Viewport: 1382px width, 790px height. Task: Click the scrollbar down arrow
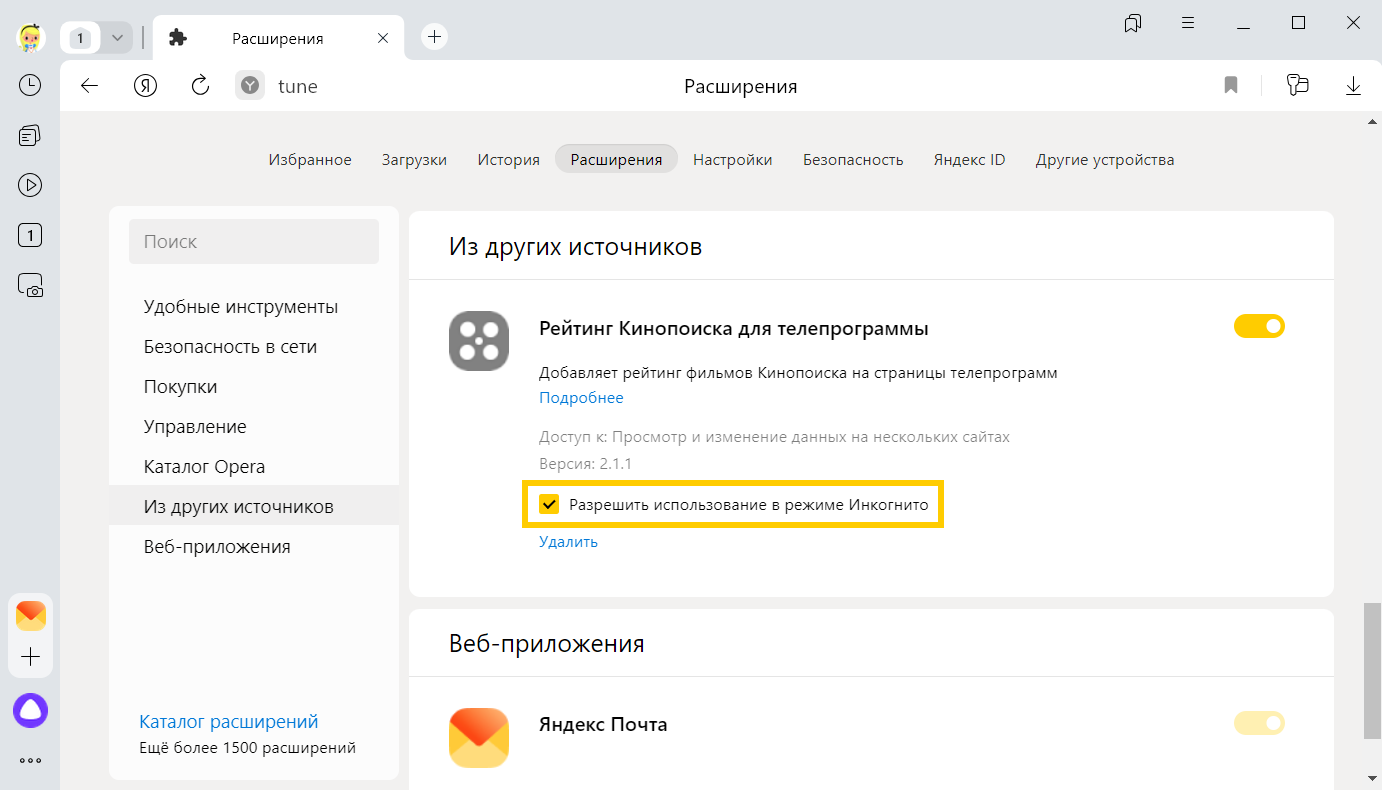point(1372,777)
